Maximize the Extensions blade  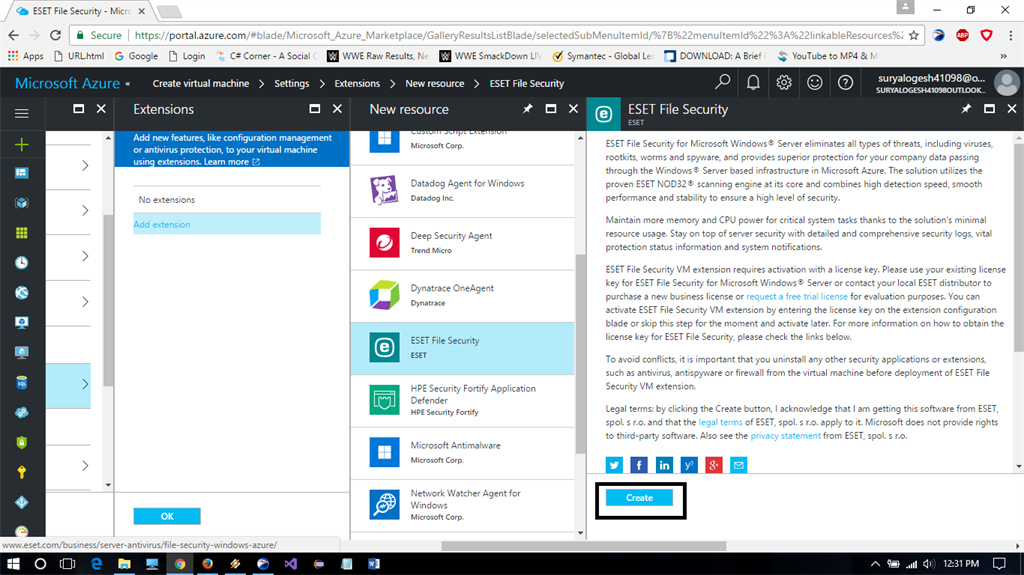click(315, 108)
